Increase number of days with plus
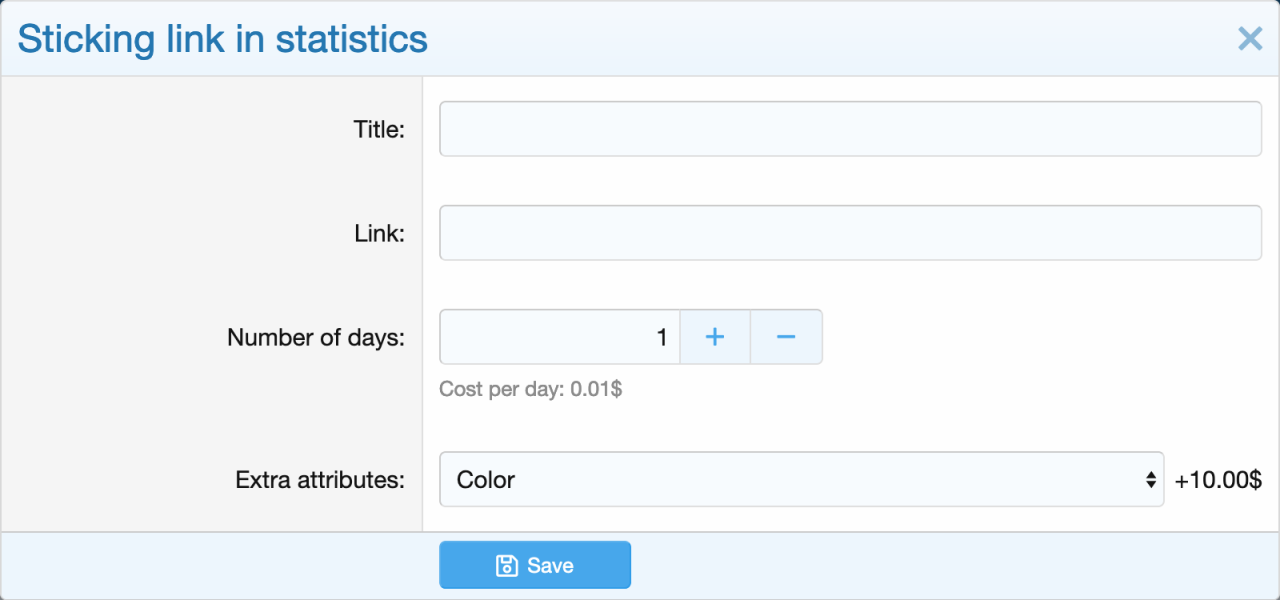 click(x=715, y=337)
